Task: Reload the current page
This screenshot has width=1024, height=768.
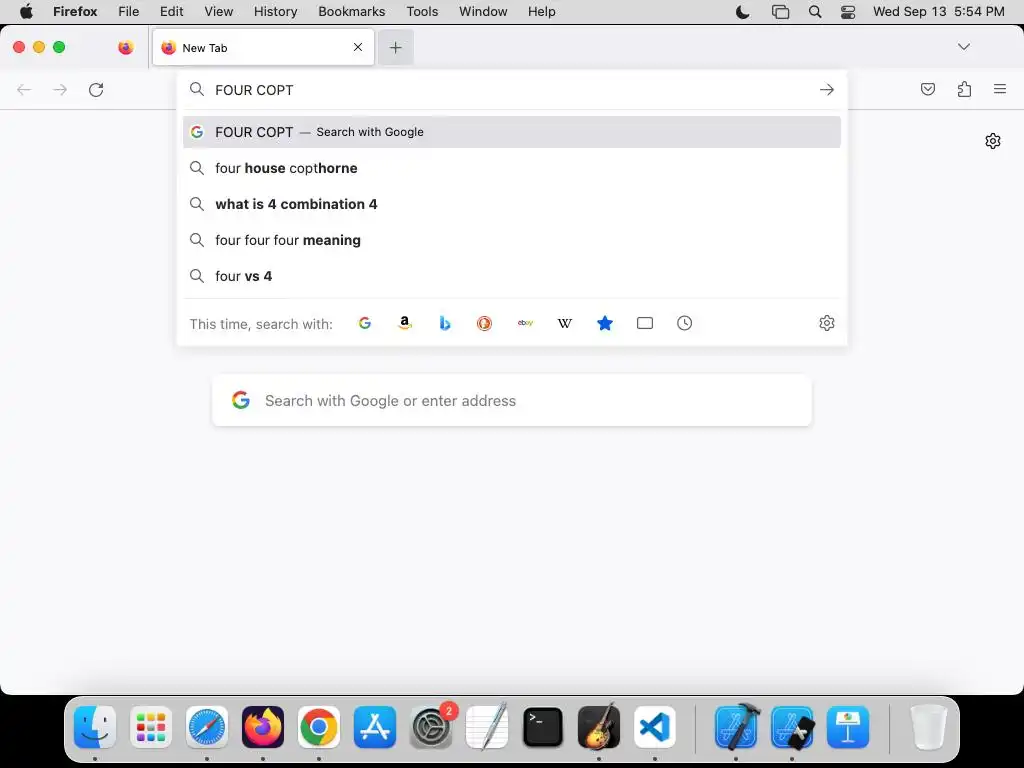Action: tap(96, 89)
